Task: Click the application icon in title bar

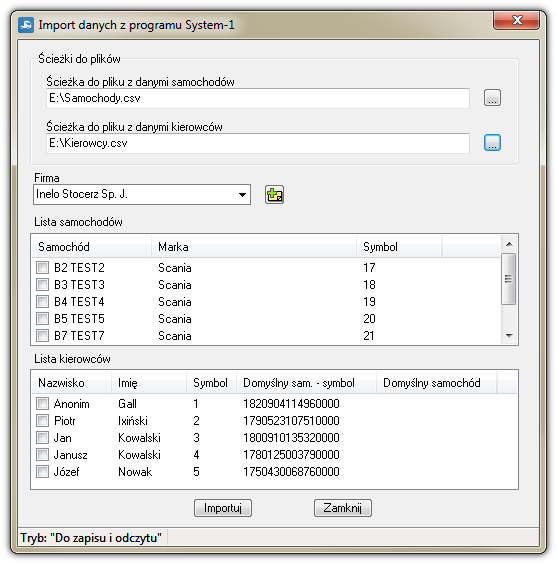Action: [26, 25]
